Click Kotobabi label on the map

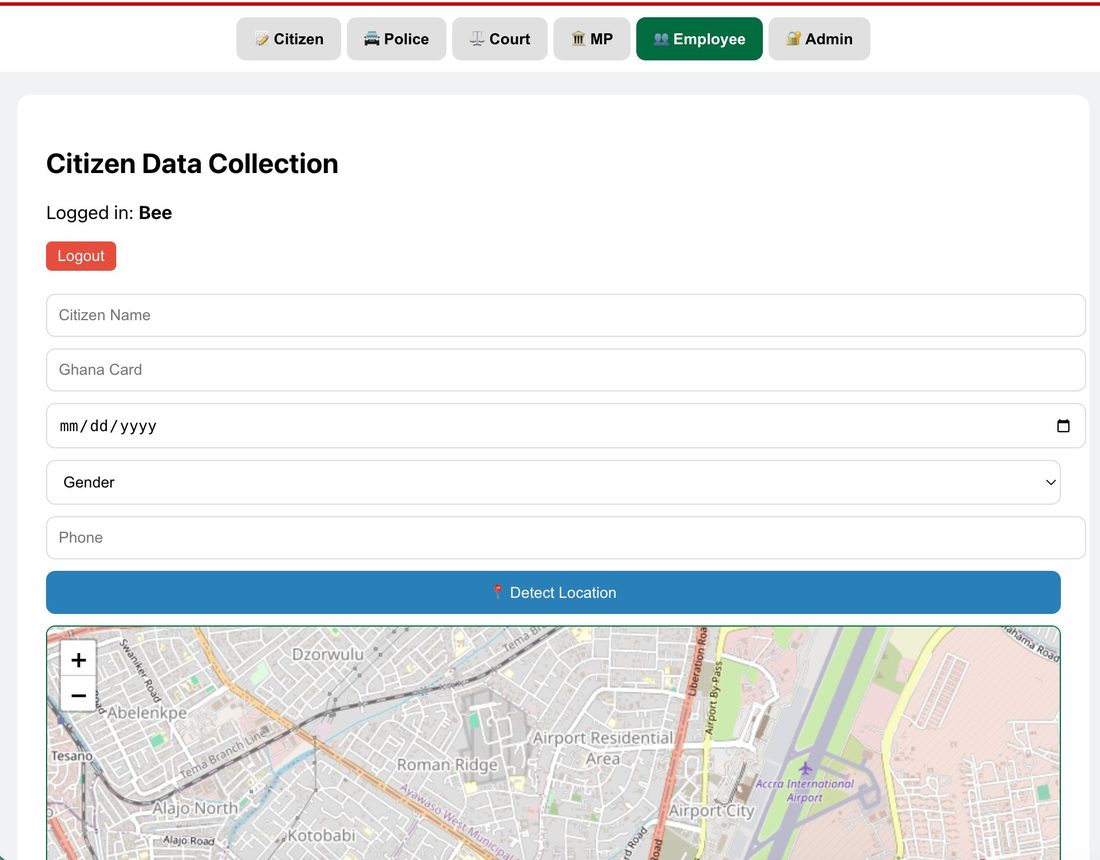(321, 835)
